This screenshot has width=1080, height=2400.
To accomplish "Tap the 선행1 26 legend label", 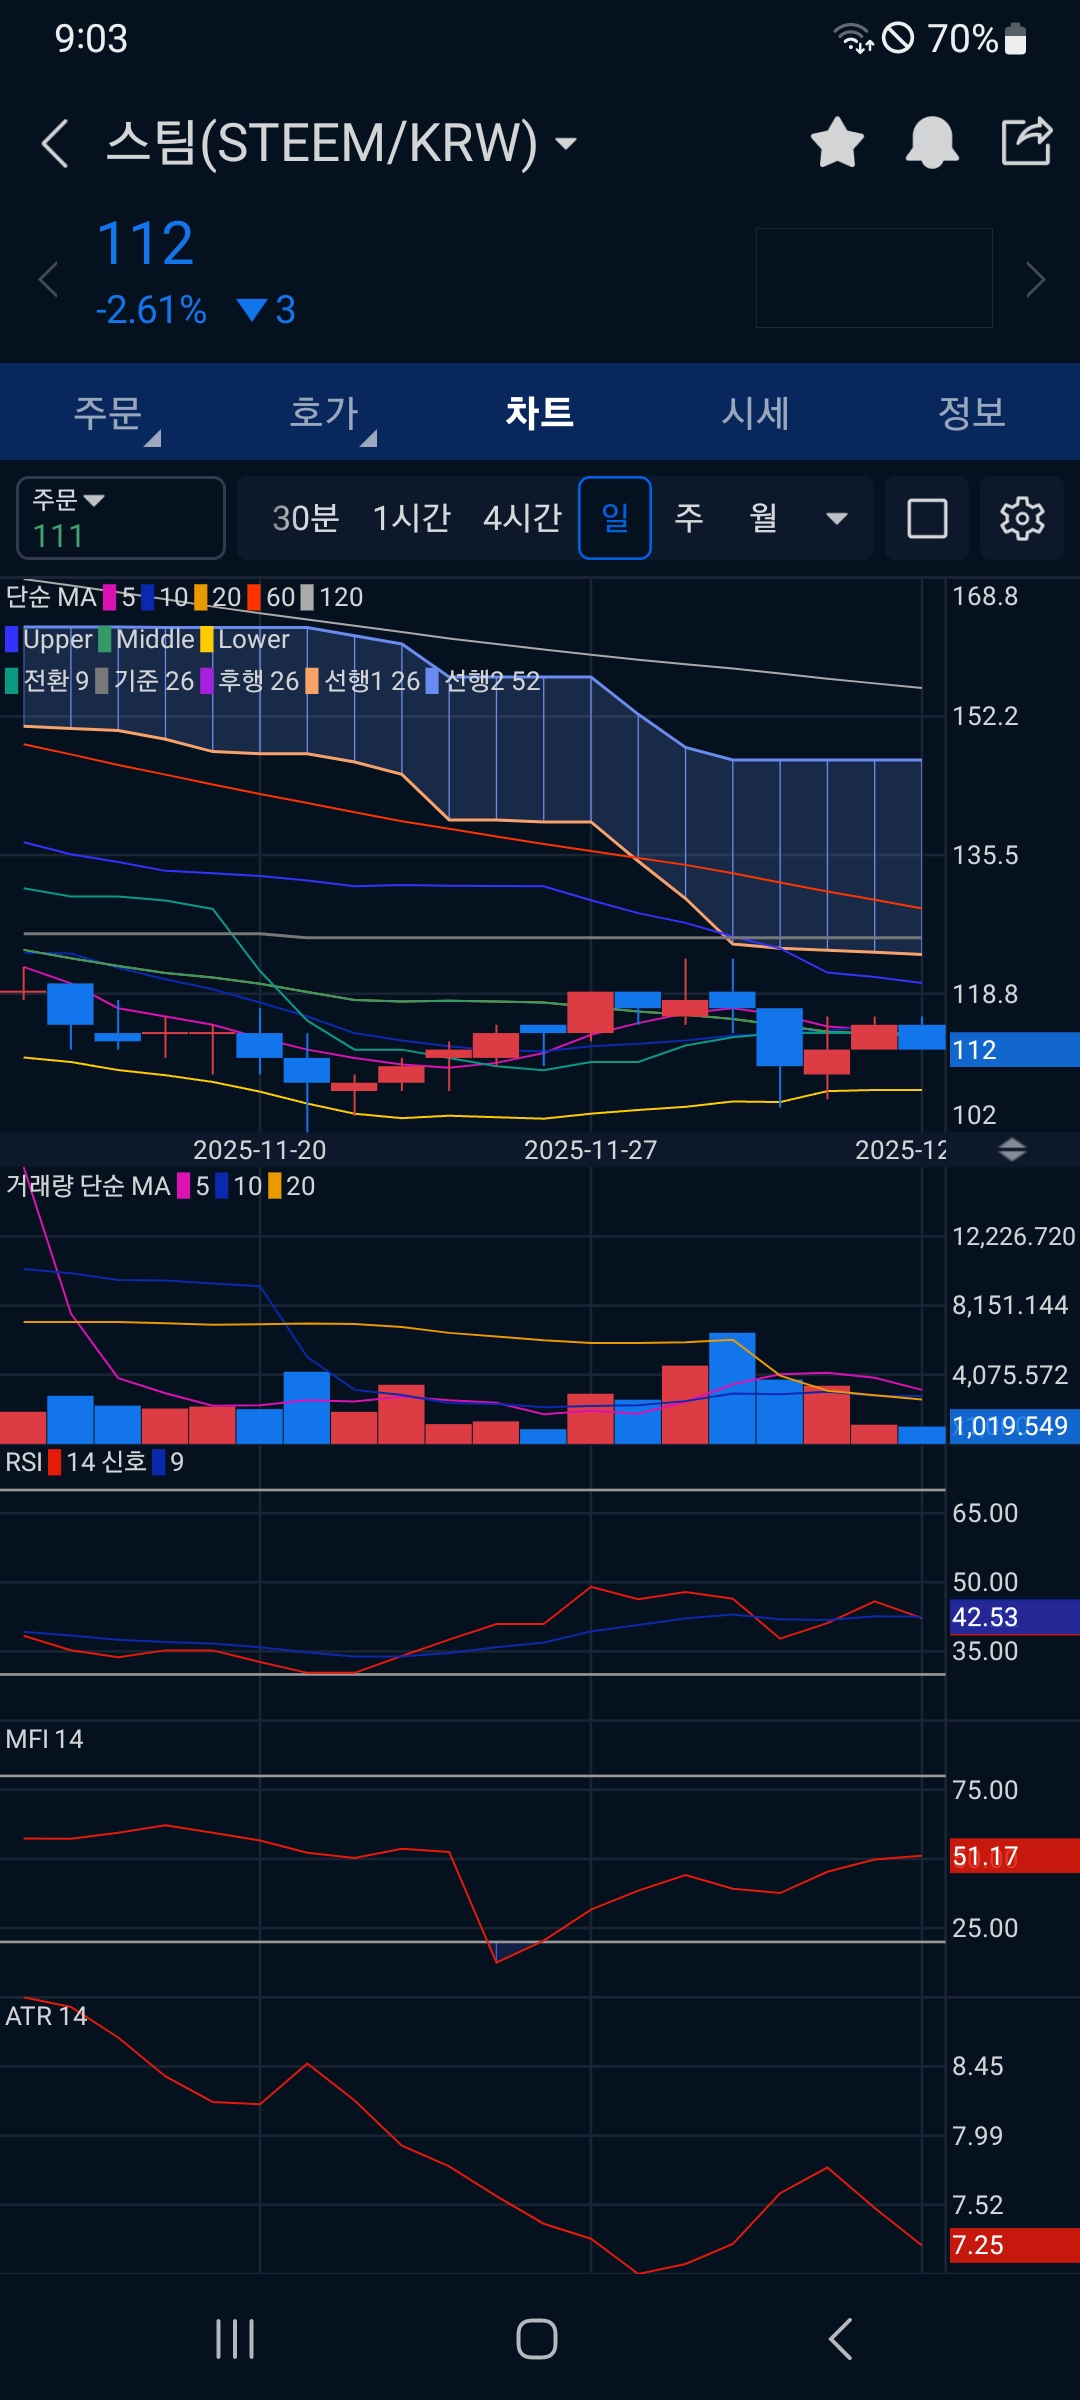I will pyautogui.click(x=363, y=681).
